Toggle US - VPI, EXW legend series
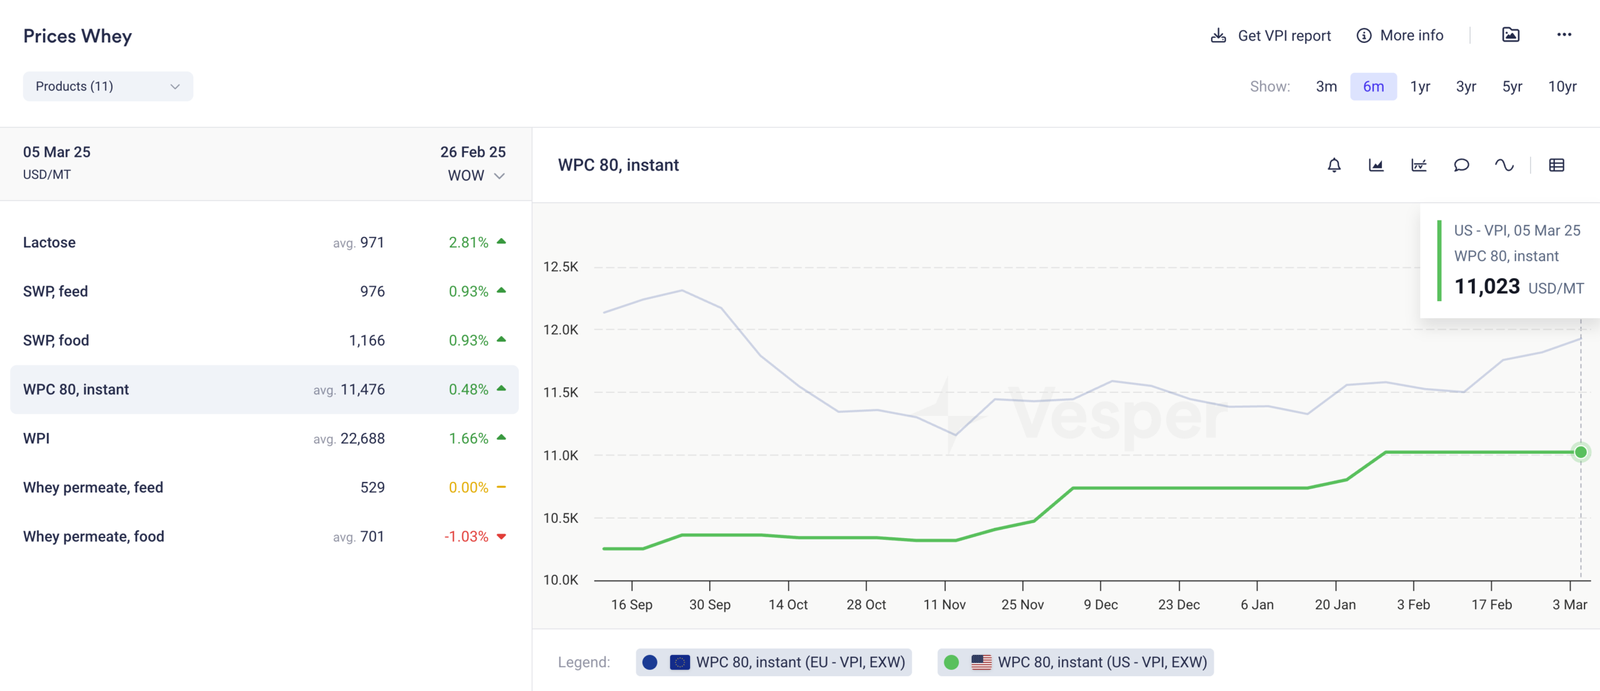 coord(1076,662)
